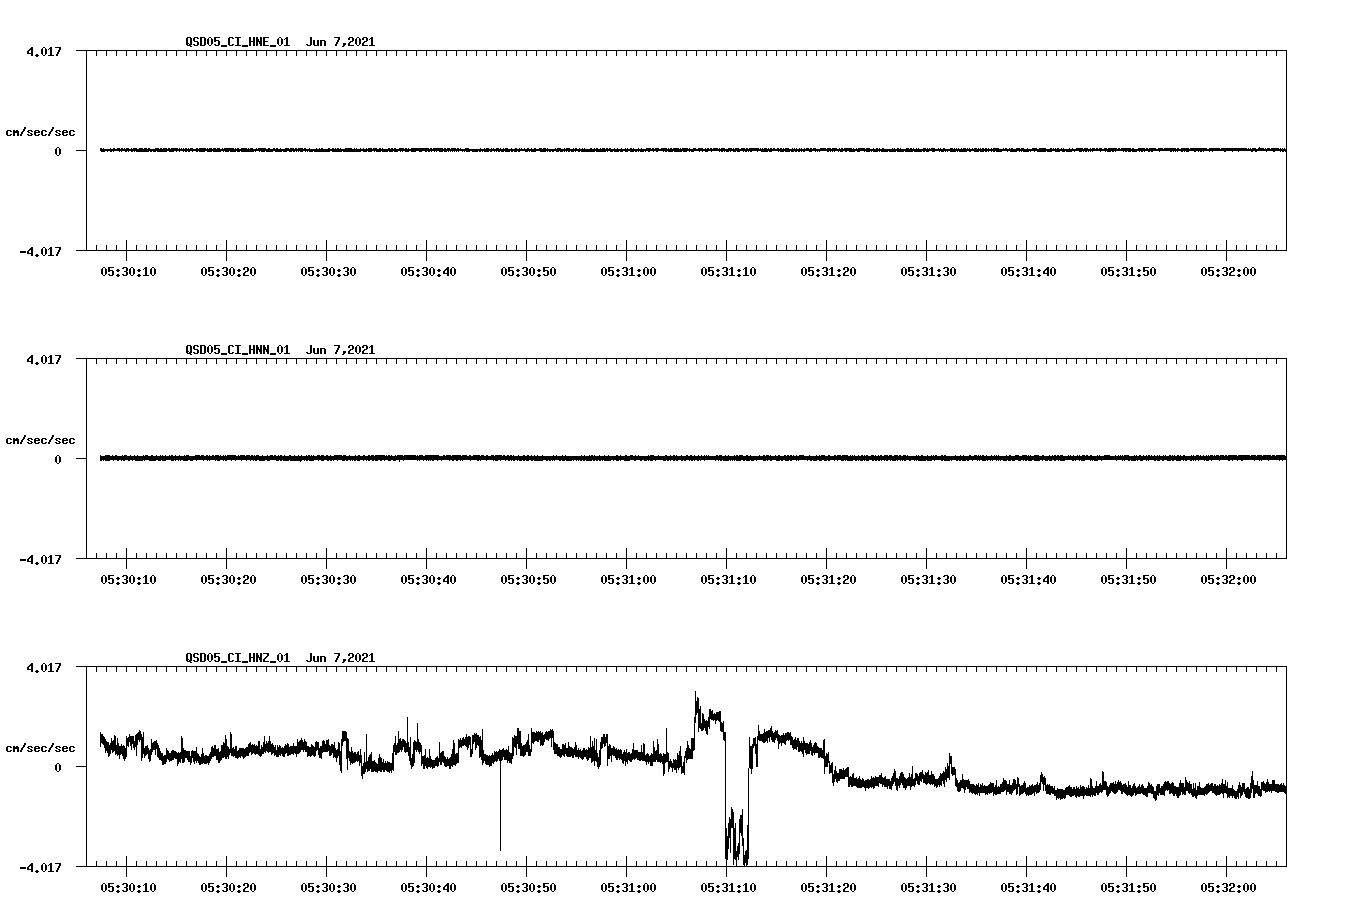Click the HNZ plot cm/sec/sec unit label
The image size is (1358, 924).
click(x=40, y=748)
